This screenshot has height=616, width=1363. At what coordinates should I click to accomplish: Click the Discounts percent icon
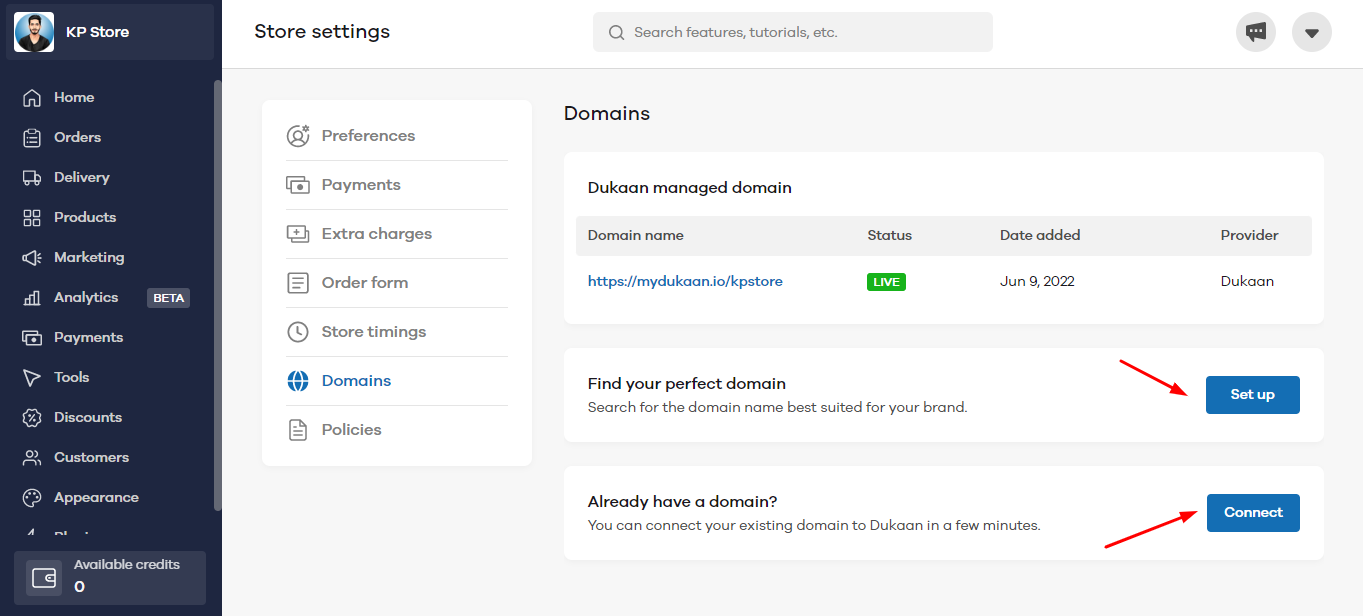(33, 417)
